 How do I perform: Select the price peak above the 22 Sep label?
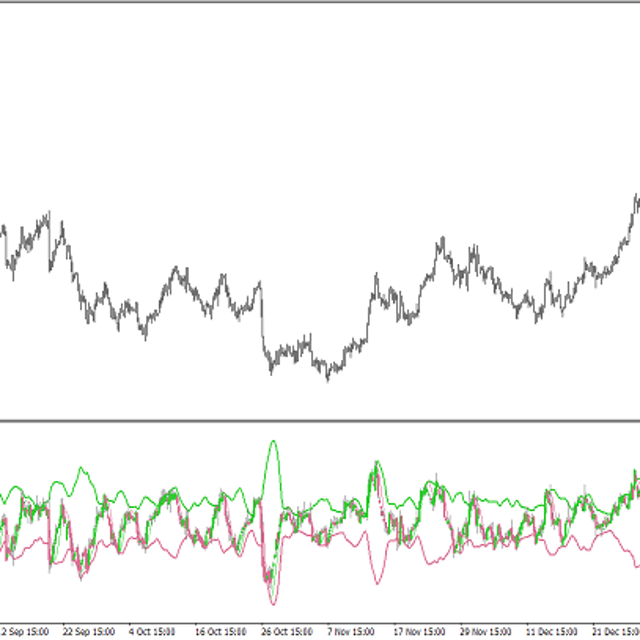(48, 214)
